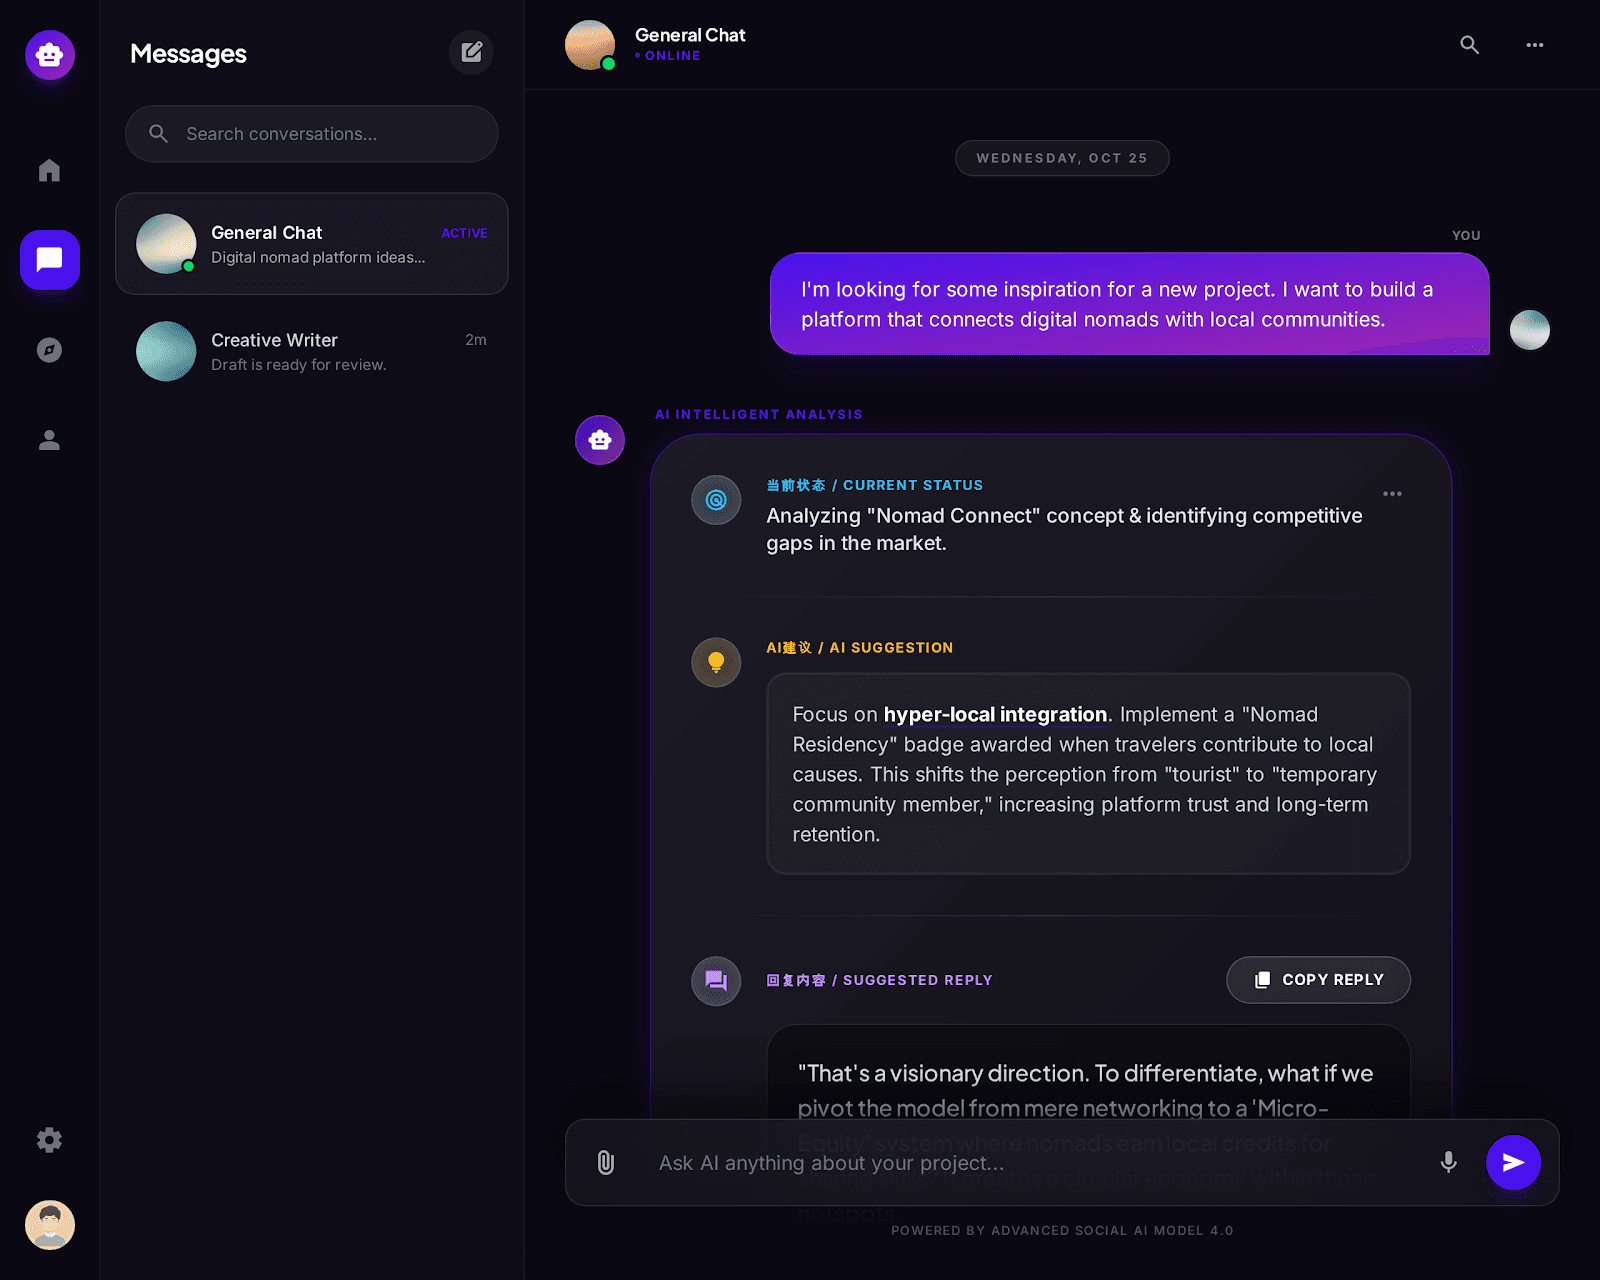The width and height of the screenshot is (1600, 1280).
Task: Open AI analysis card options menu
Action: 1392,494
